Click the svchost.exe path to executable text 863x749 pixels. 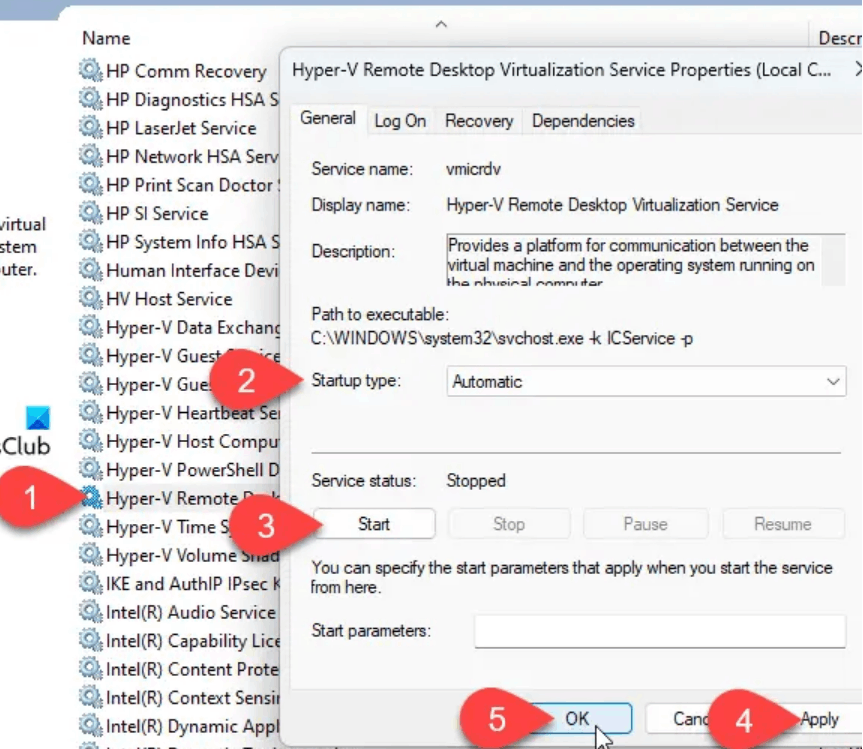[x=502, y=338]
